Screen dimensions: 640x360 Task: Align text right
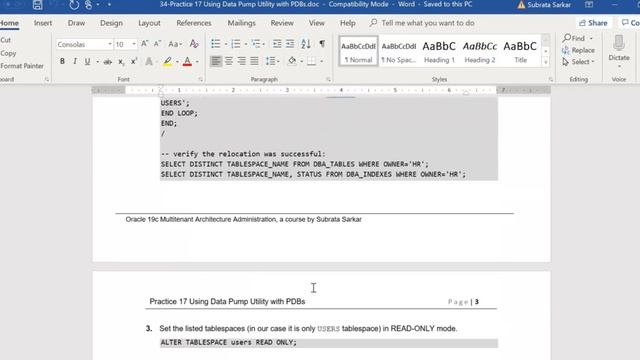coord(242,61)
